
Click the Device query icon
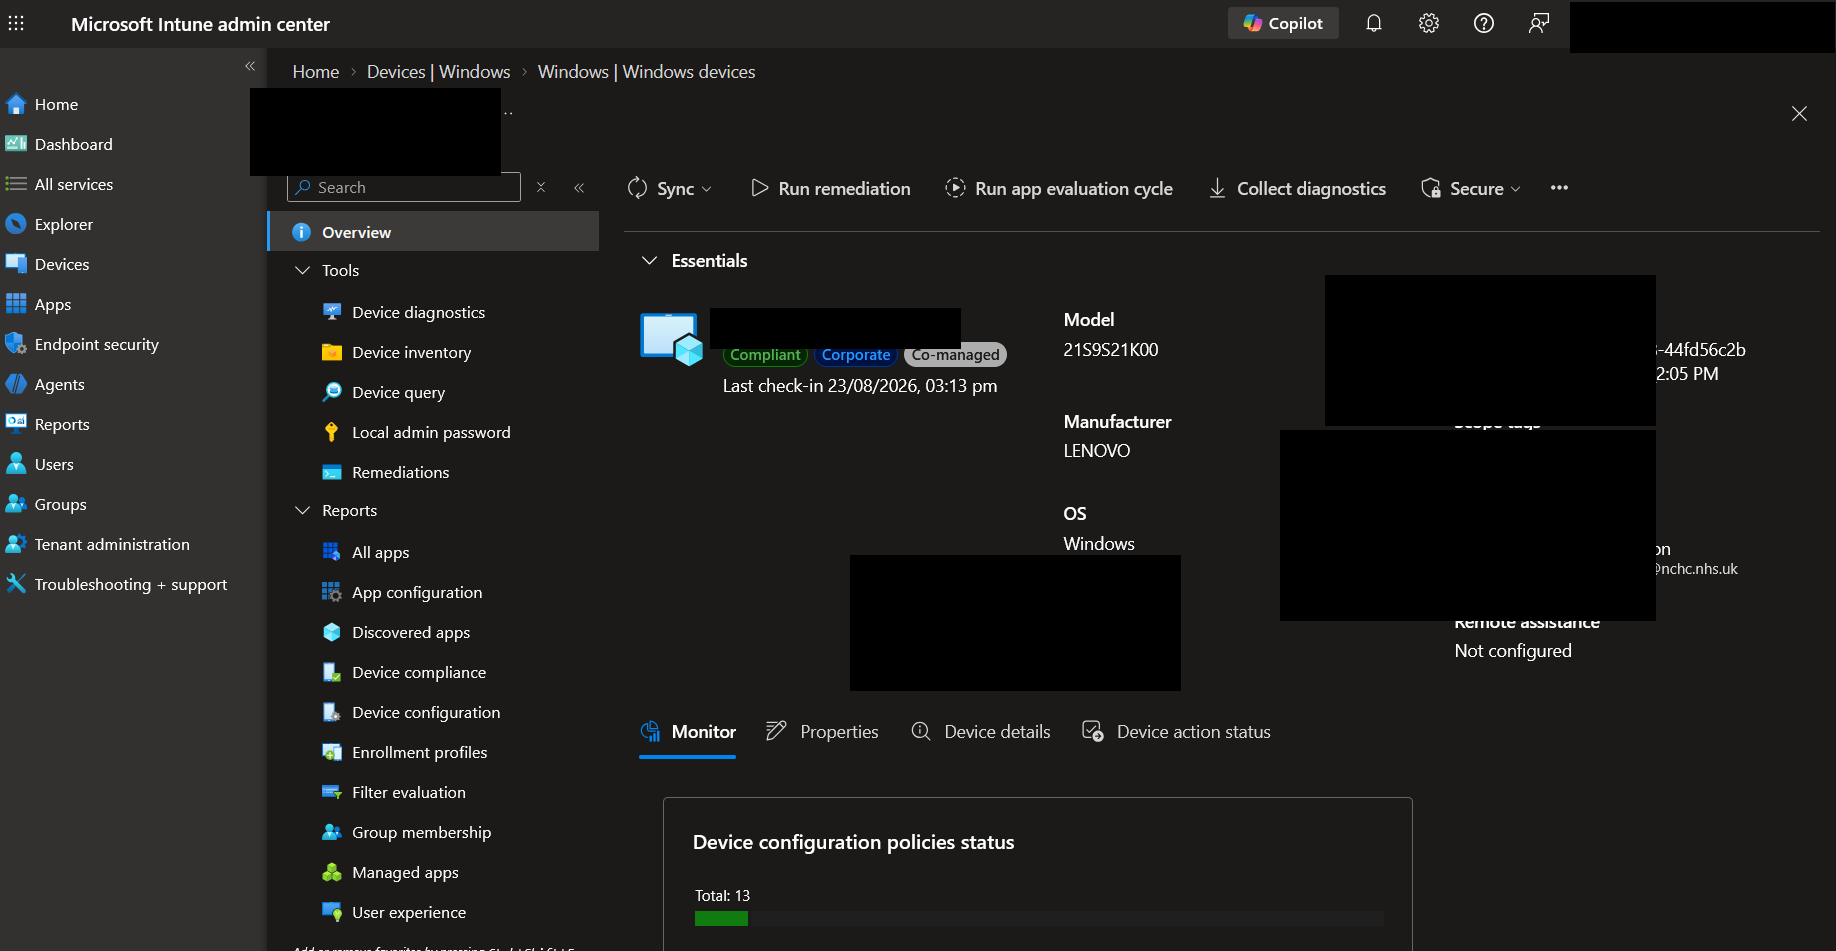[x=332, y=392]
